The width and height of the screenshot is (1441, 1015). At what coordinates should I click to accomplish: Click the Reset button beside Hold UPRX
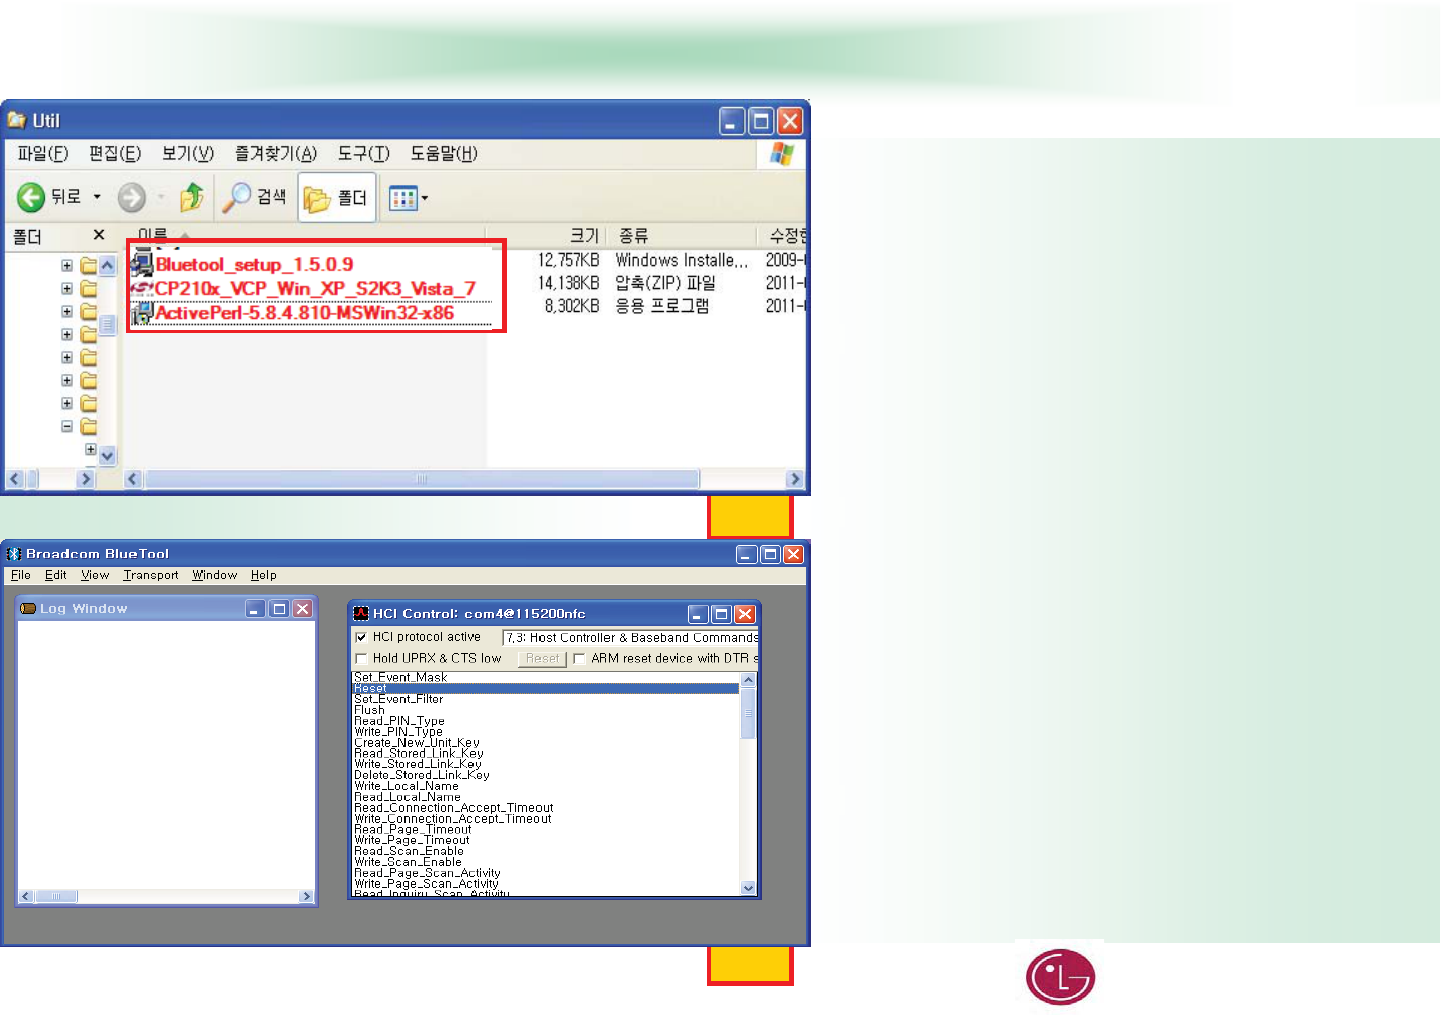(x=543, y=658)
